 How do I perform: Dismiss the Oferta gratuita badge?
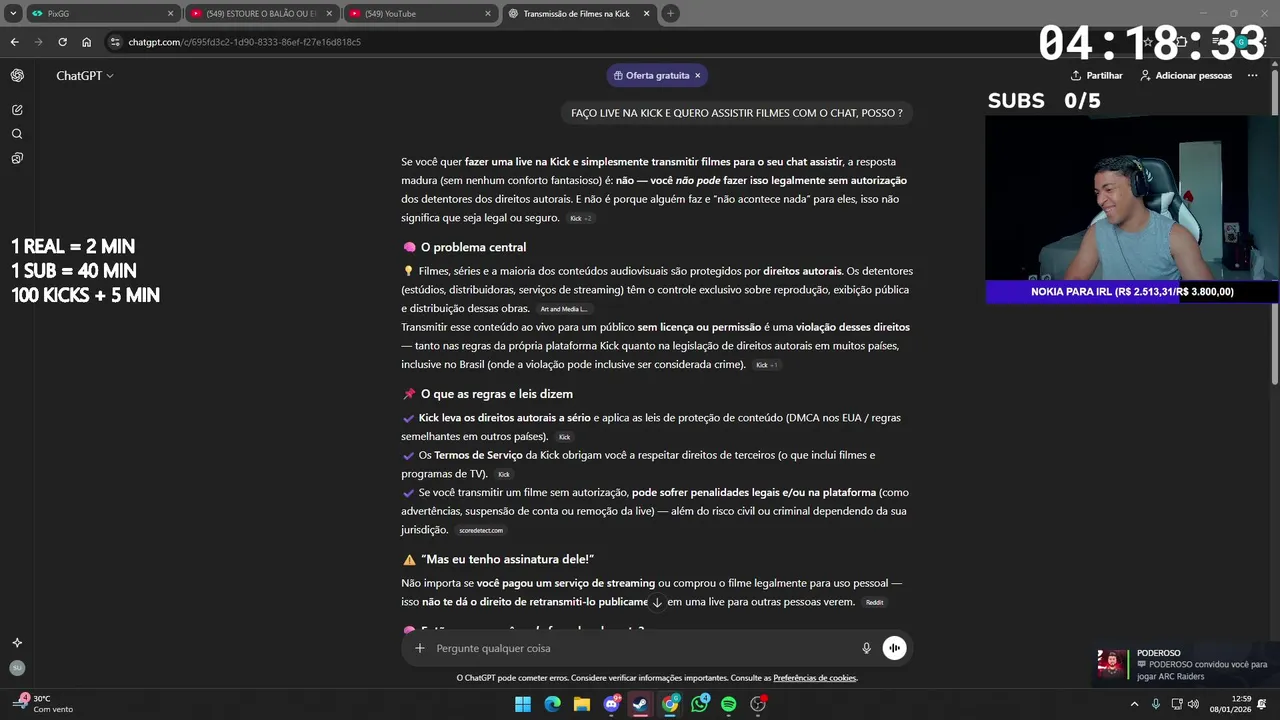[698, 75]
